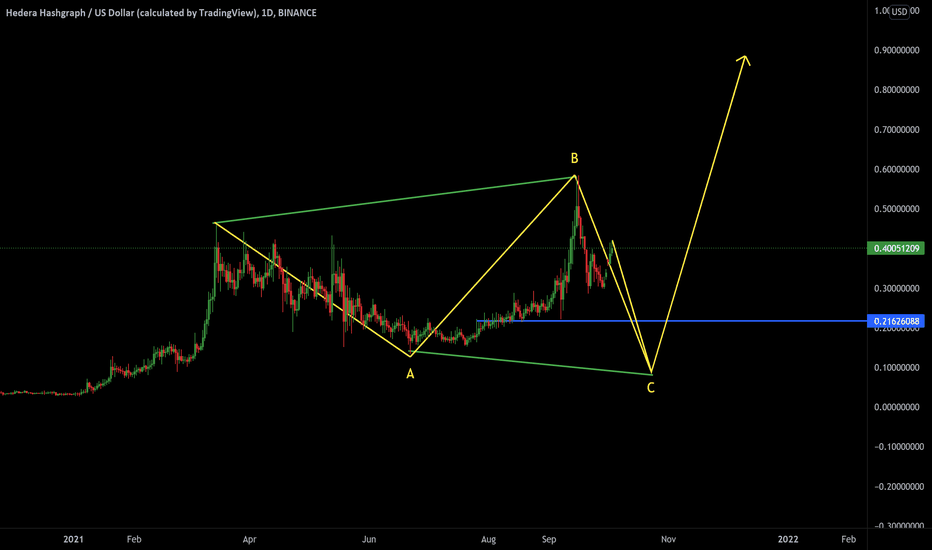The image size is (932, 550).
Task: Click the green 0.40051209 current price label
Action: click(896, 249)
